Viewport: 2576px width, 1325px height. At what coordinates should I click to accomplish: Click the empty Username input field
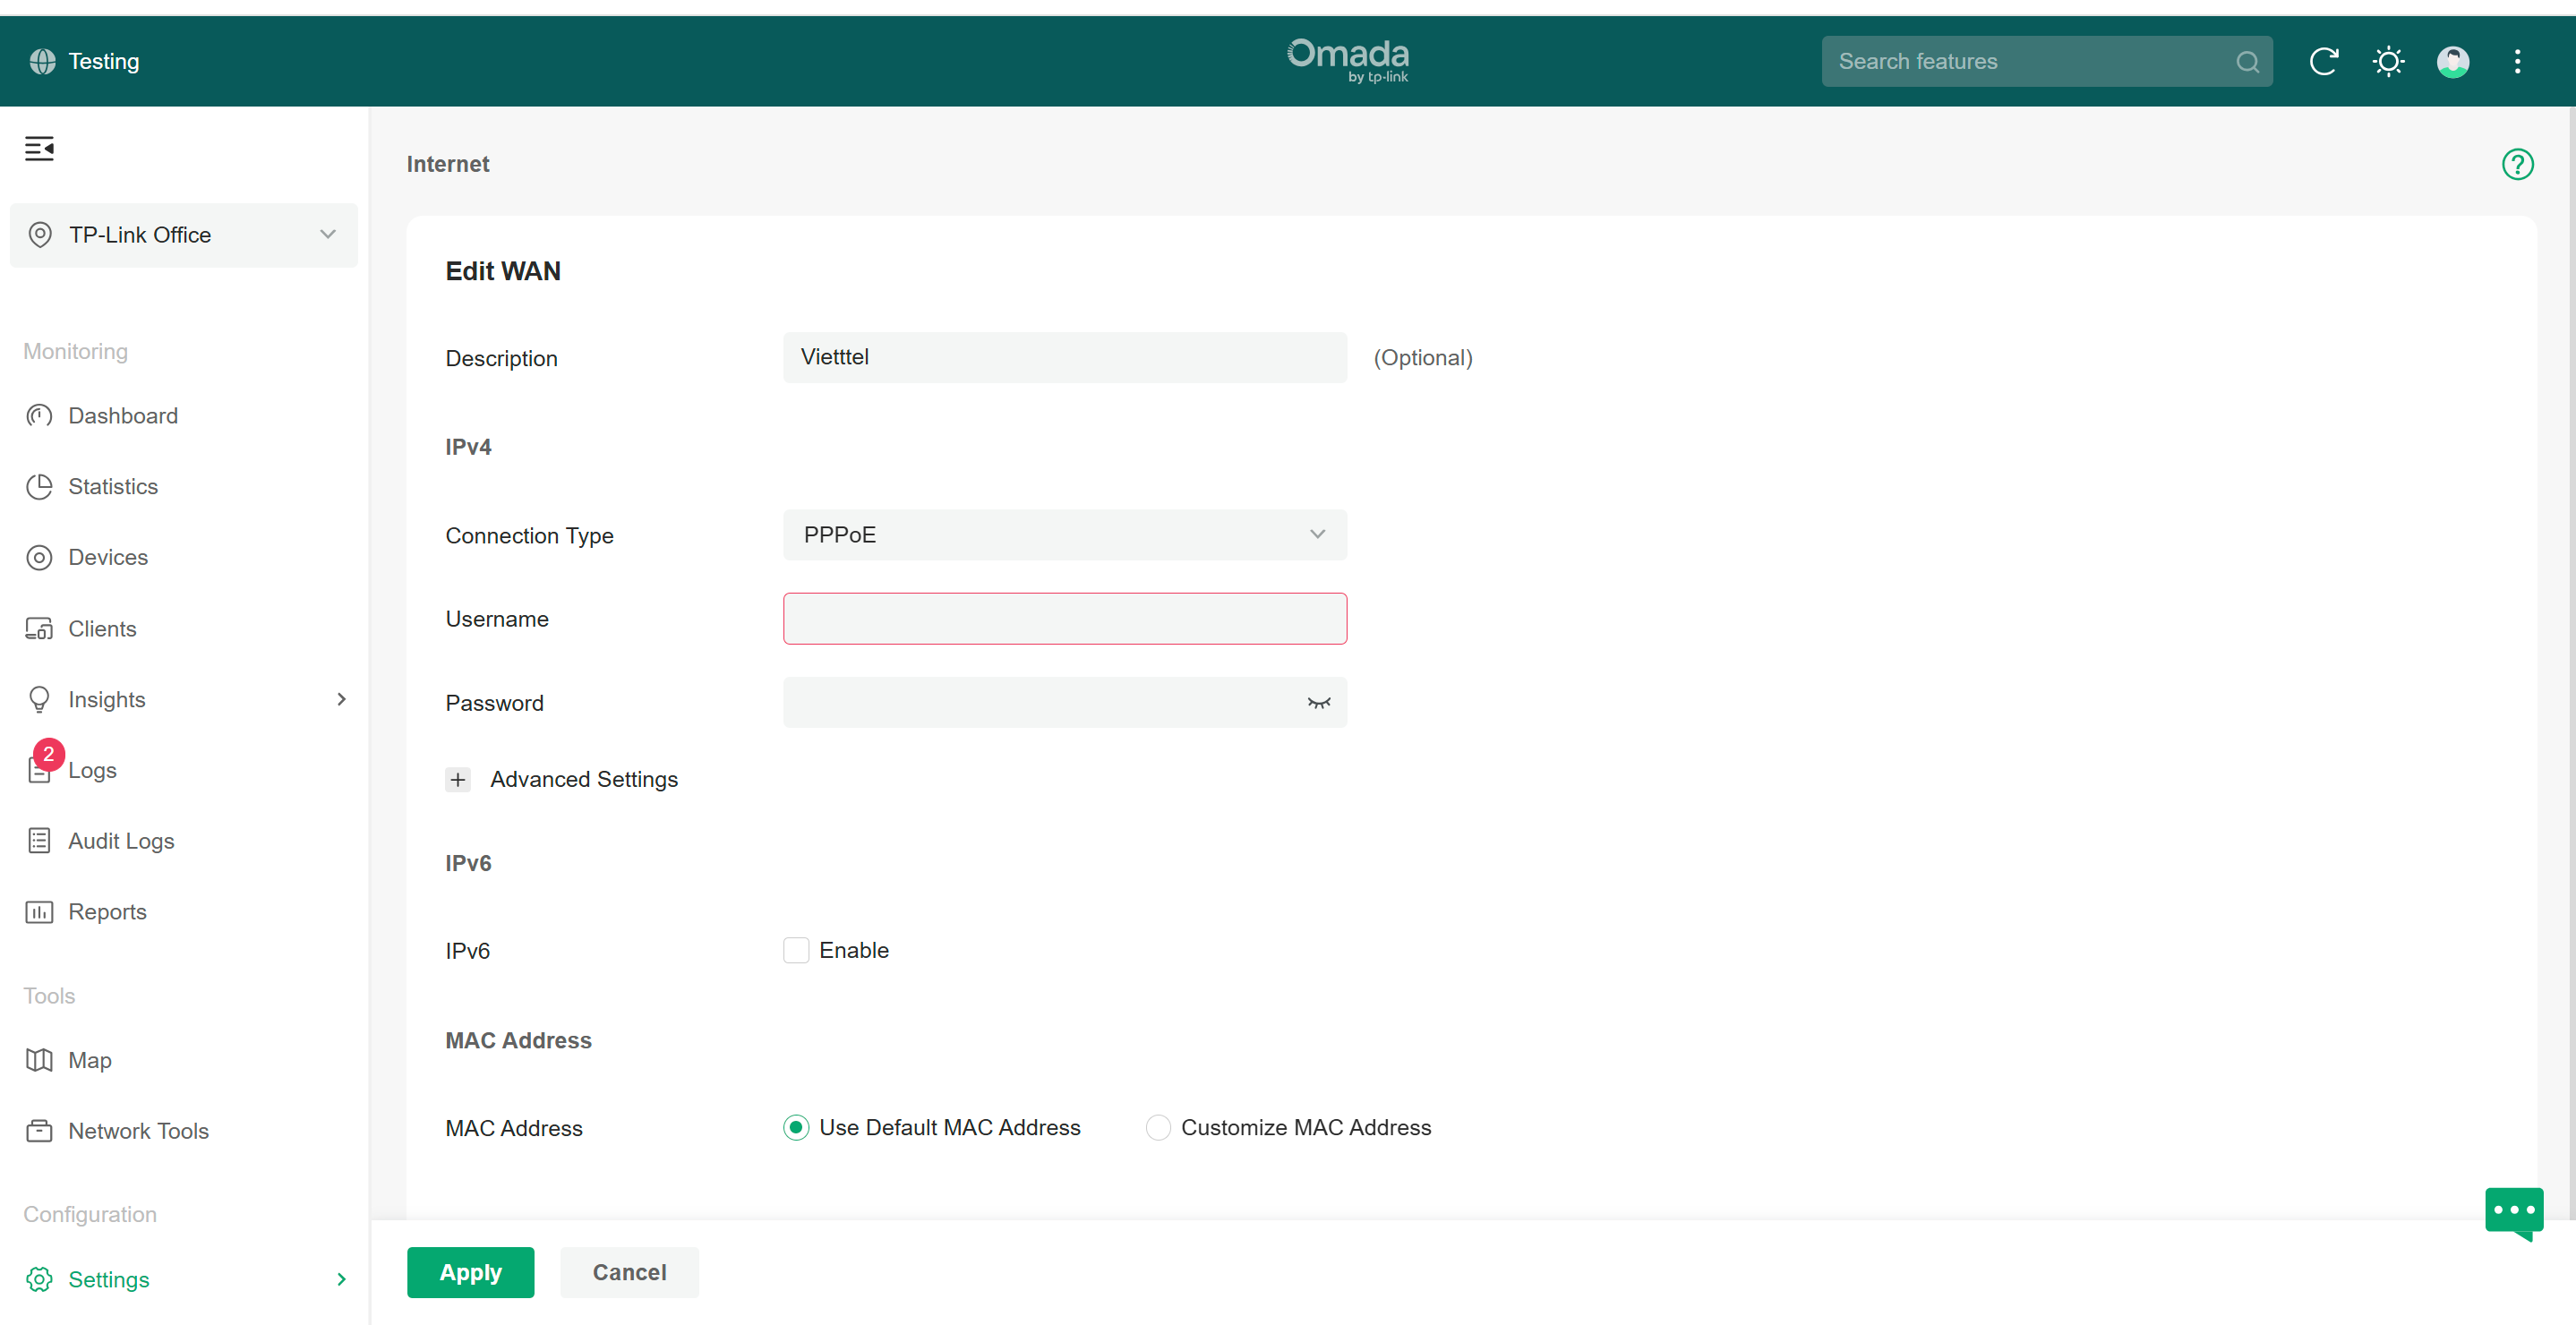point(1064,619)
